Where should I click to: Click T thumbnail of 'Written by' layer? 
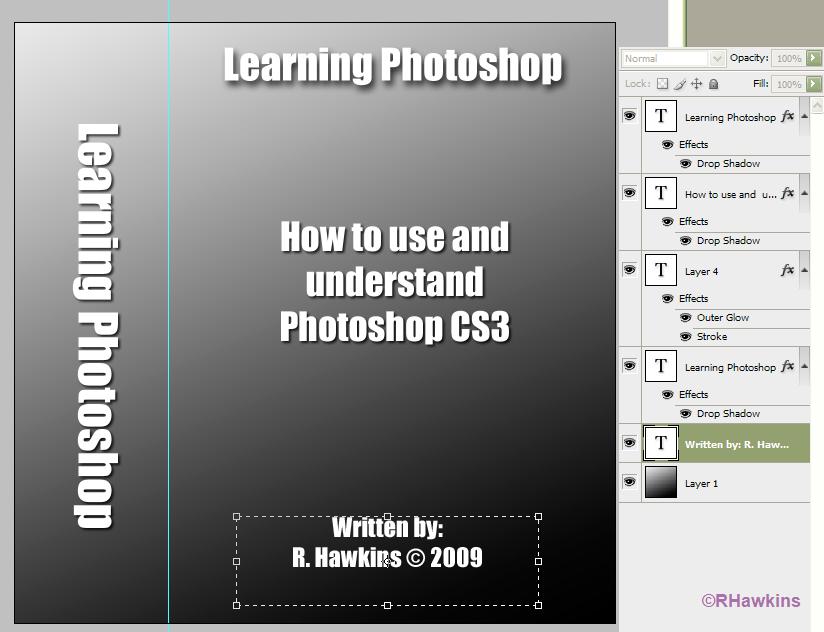tap(660, 443)
